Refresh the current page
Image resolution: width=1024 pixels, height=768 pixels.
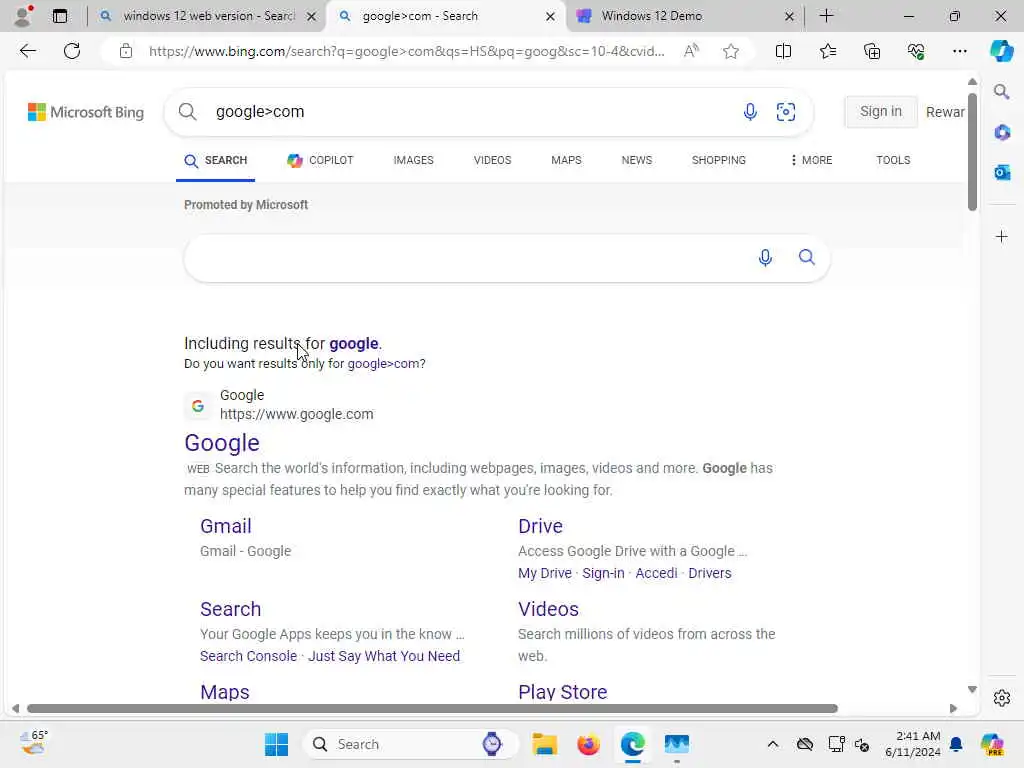pyautogui.click(x=72, y=51)
